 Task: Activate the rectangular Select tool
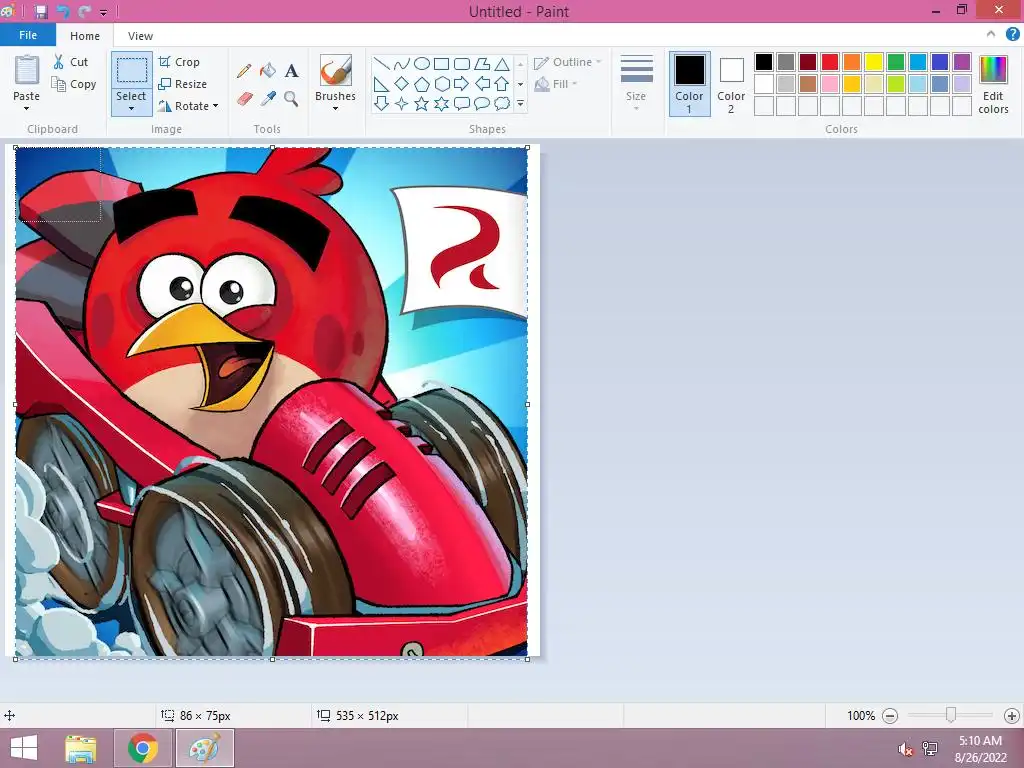131,70
